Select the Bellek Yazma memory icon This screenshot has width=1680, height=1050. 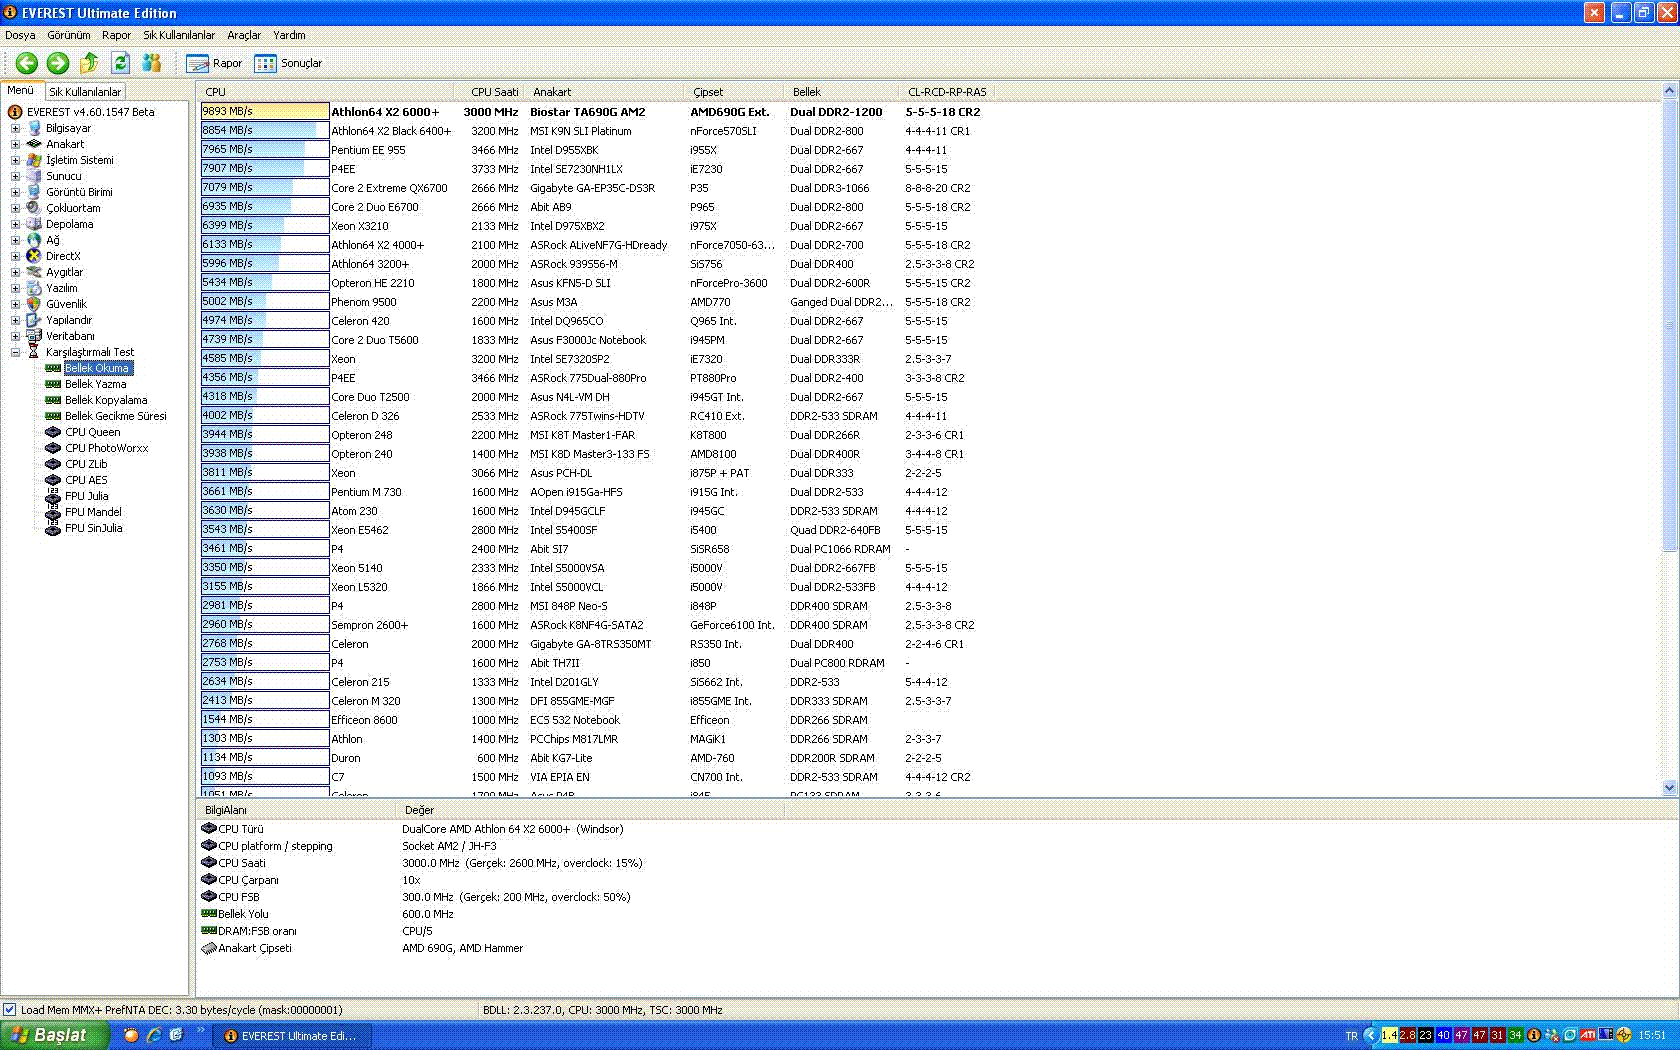pos(53,384)
